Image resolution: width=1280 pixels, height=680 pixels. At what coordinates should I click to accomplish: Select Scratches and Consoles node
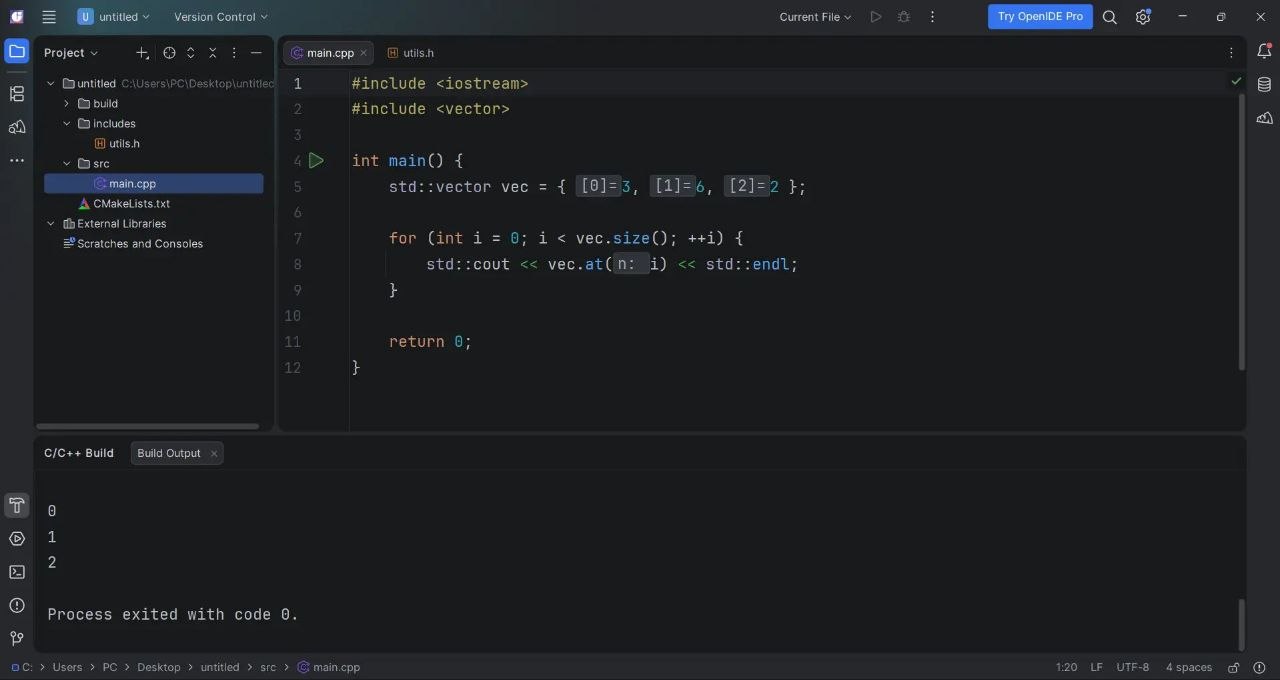(140, 244)
